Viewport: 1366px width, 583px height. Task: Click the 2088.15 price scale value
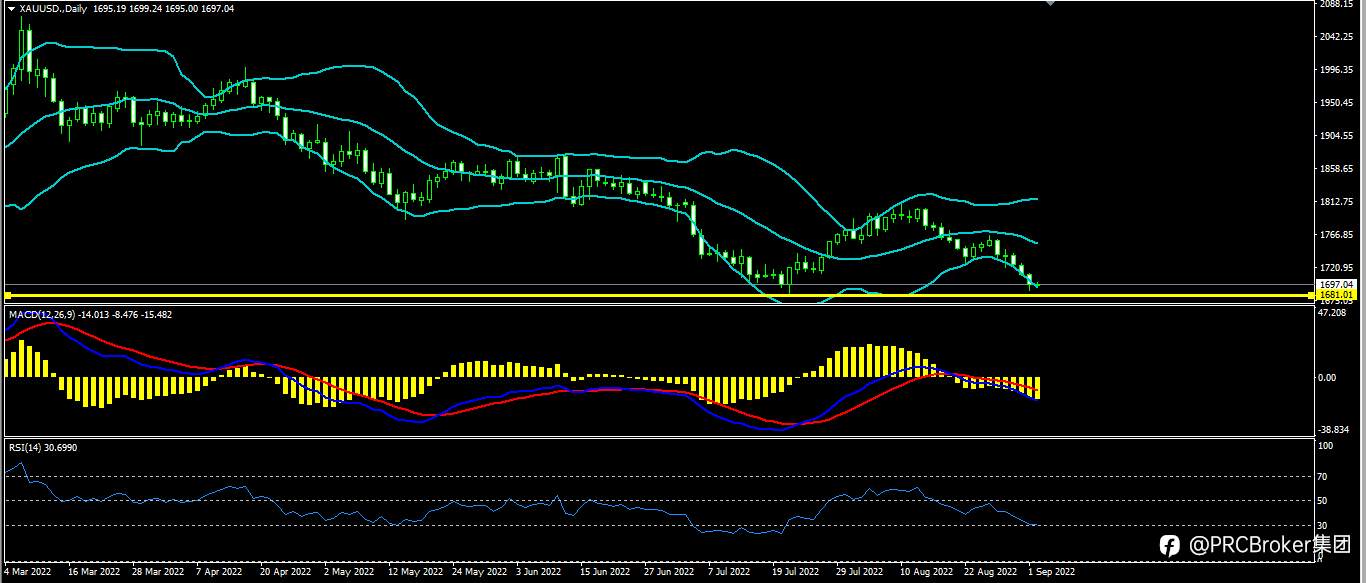pos(1336,4)
